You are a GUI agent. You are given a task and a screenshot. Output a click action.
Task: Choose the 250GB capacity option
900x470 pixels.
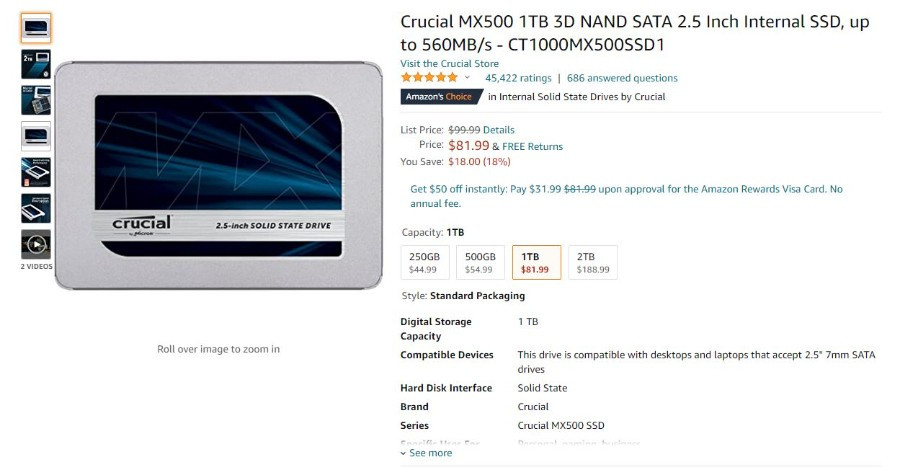coord(424,262)
